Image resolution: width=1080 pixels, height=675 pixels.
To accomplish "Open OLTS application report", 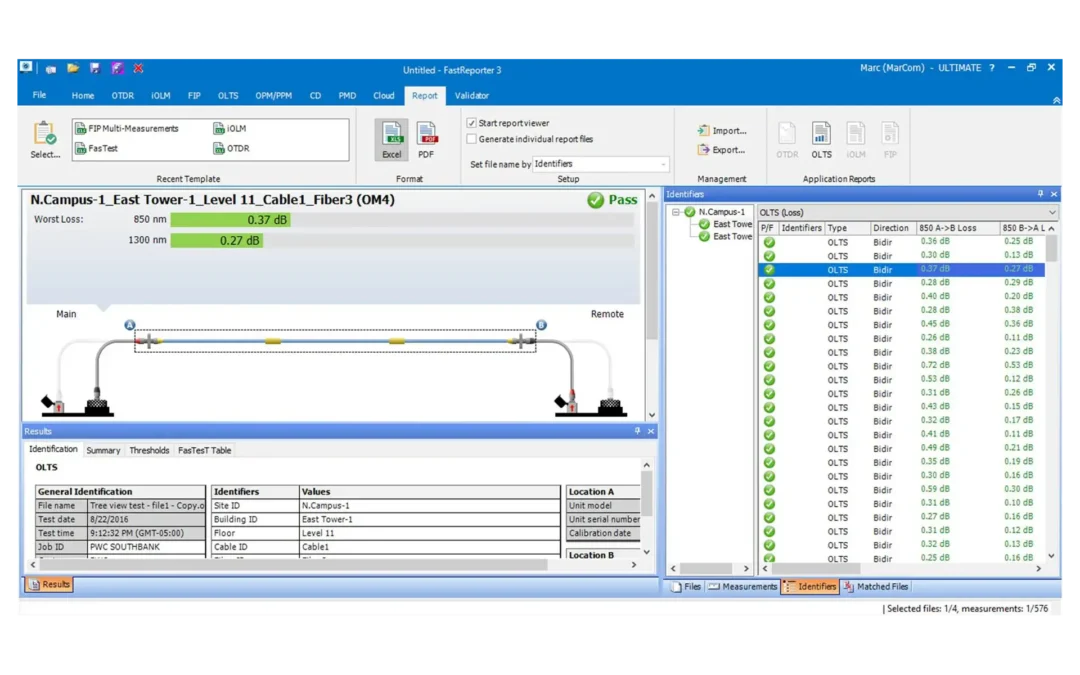I will pos(821,141).
